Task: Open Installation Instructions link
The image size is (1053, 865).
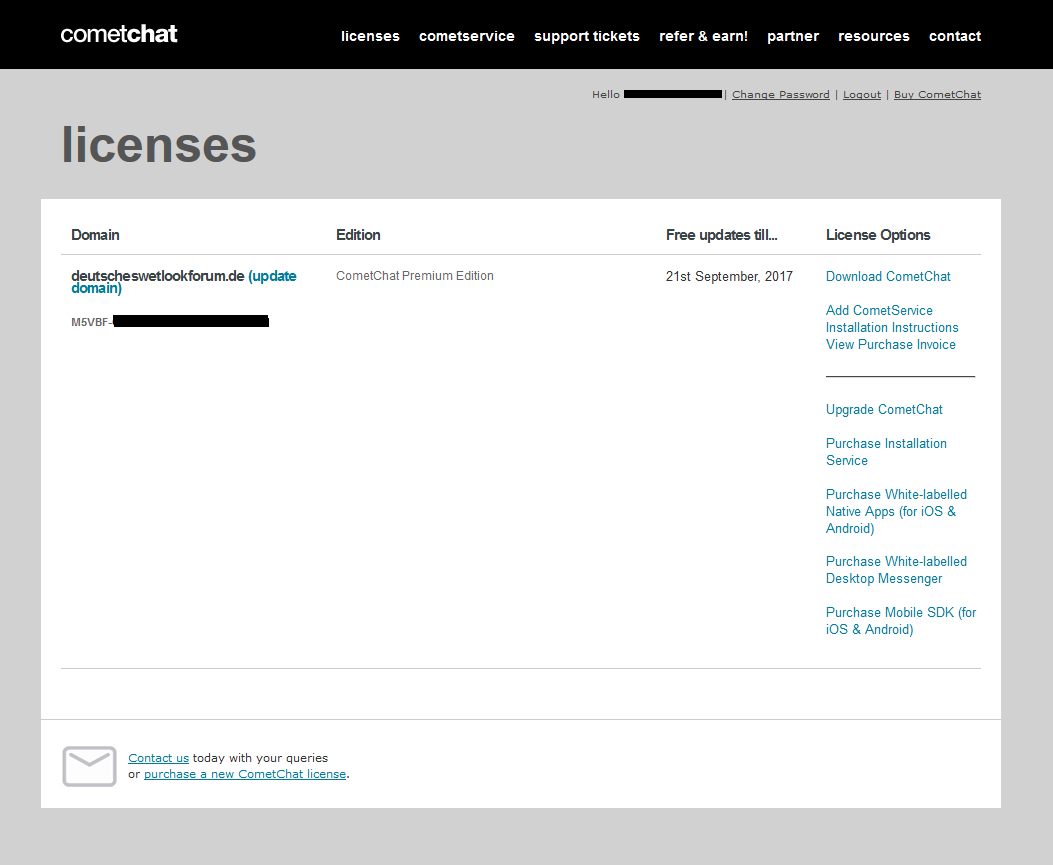Action: point(892,328)
